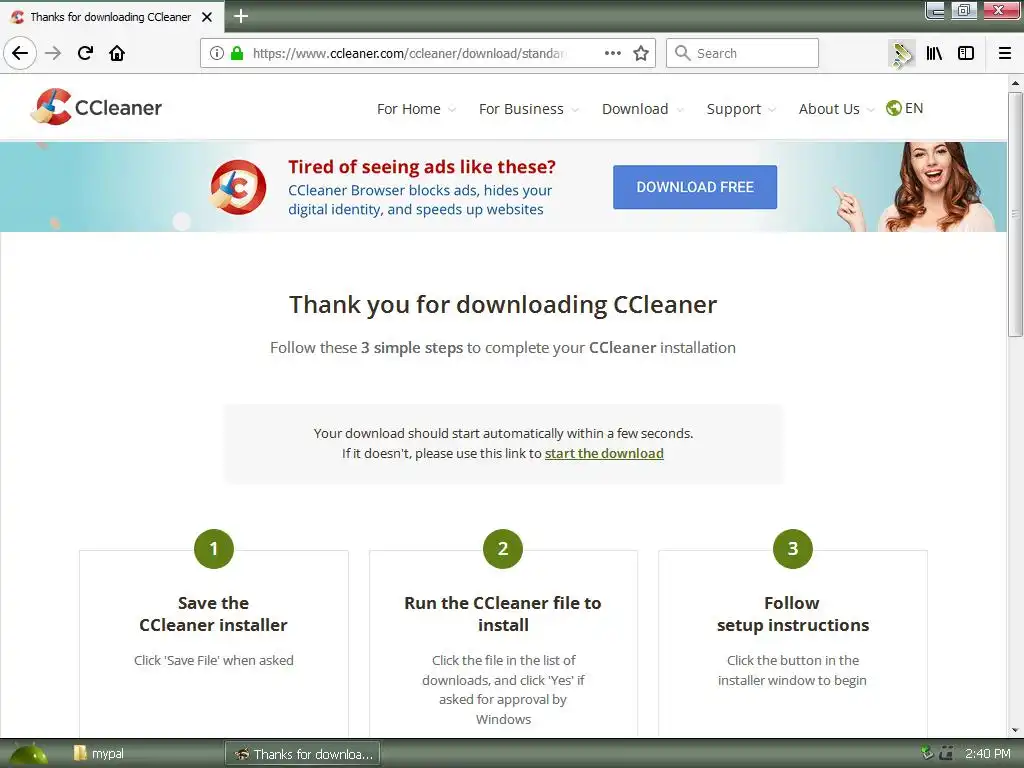Close the Thanks for downloading CCleaner tab
This screenshot has height=768, width=1024.
[x=207, y=17]
